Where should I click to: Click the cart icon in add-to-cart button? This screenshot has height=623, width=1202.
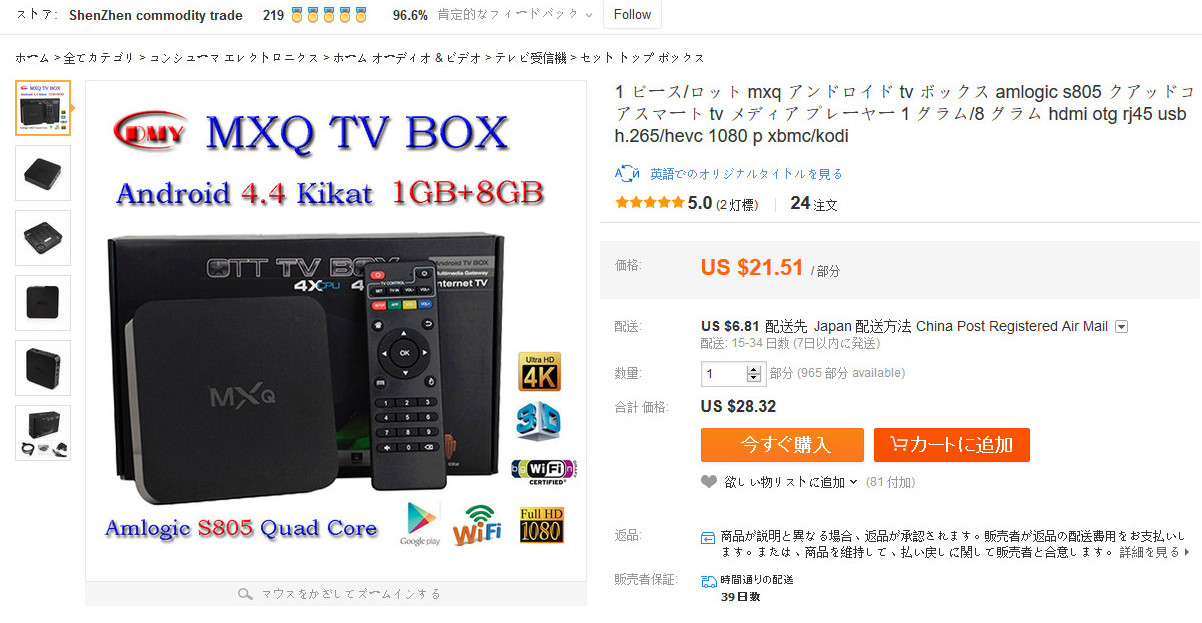tap(898, 445)
